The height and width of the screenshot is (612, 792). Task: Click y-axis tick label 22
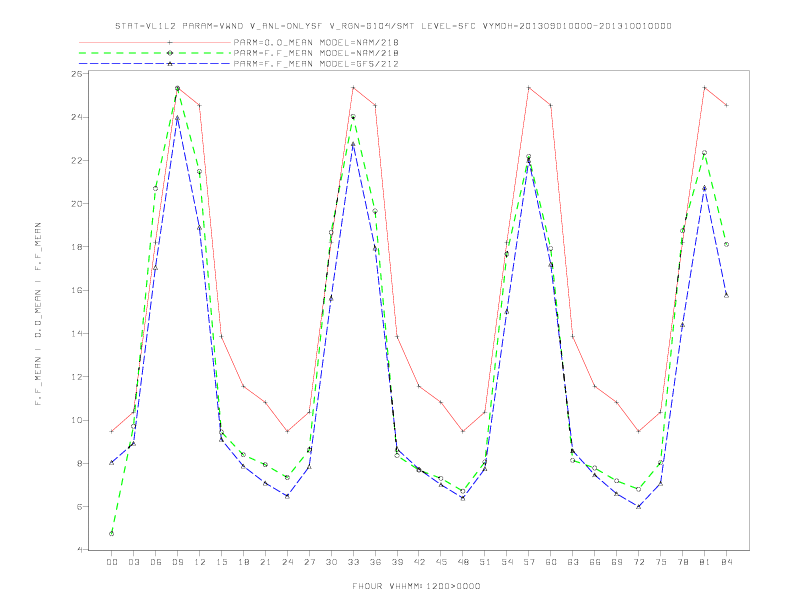[x=77, y=161]
